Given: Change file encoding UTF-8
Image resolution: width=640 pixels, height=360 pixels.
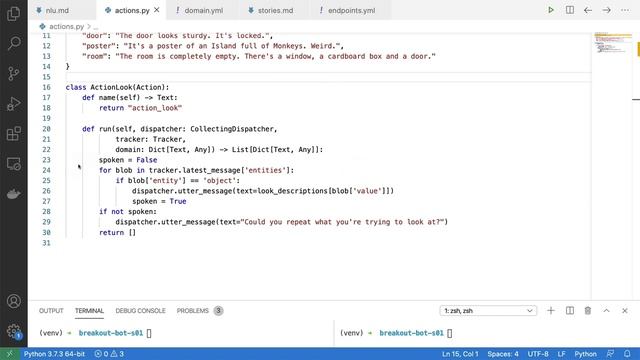Looking at the screenshot, I should coord(538,354).
